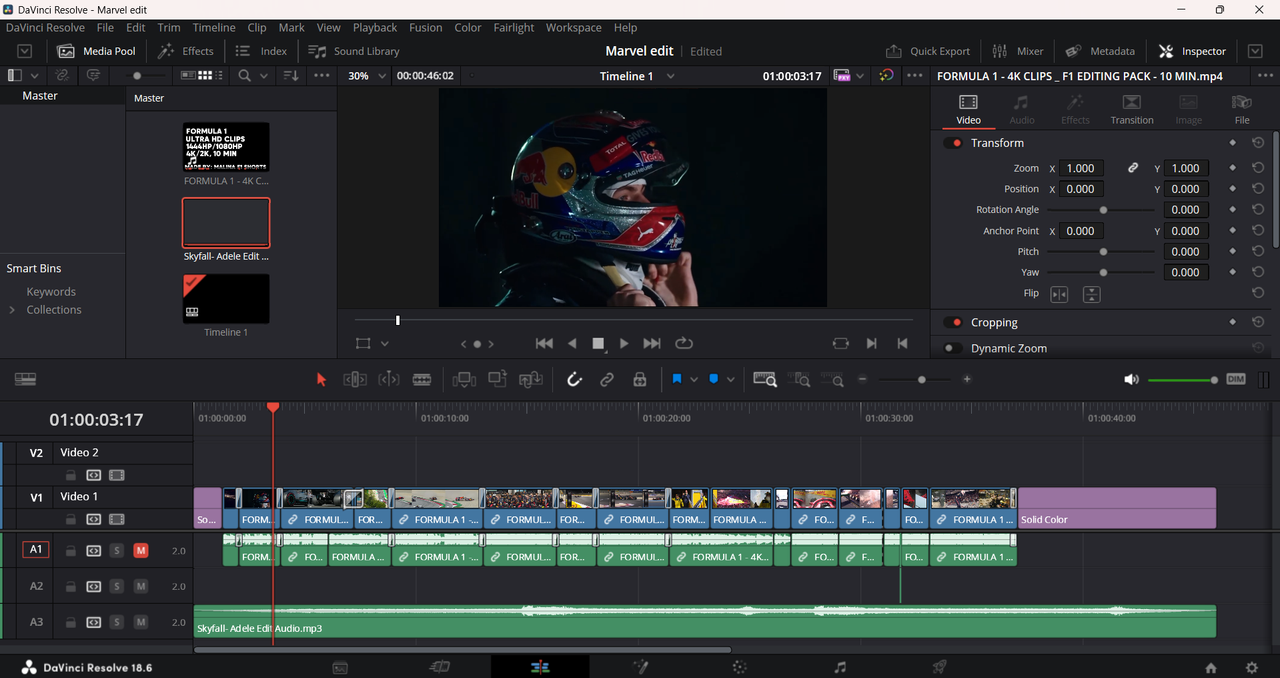Open viewer transform mode dropdown arrow
The height and width of the screenshot is (678, 1280).
385,343
